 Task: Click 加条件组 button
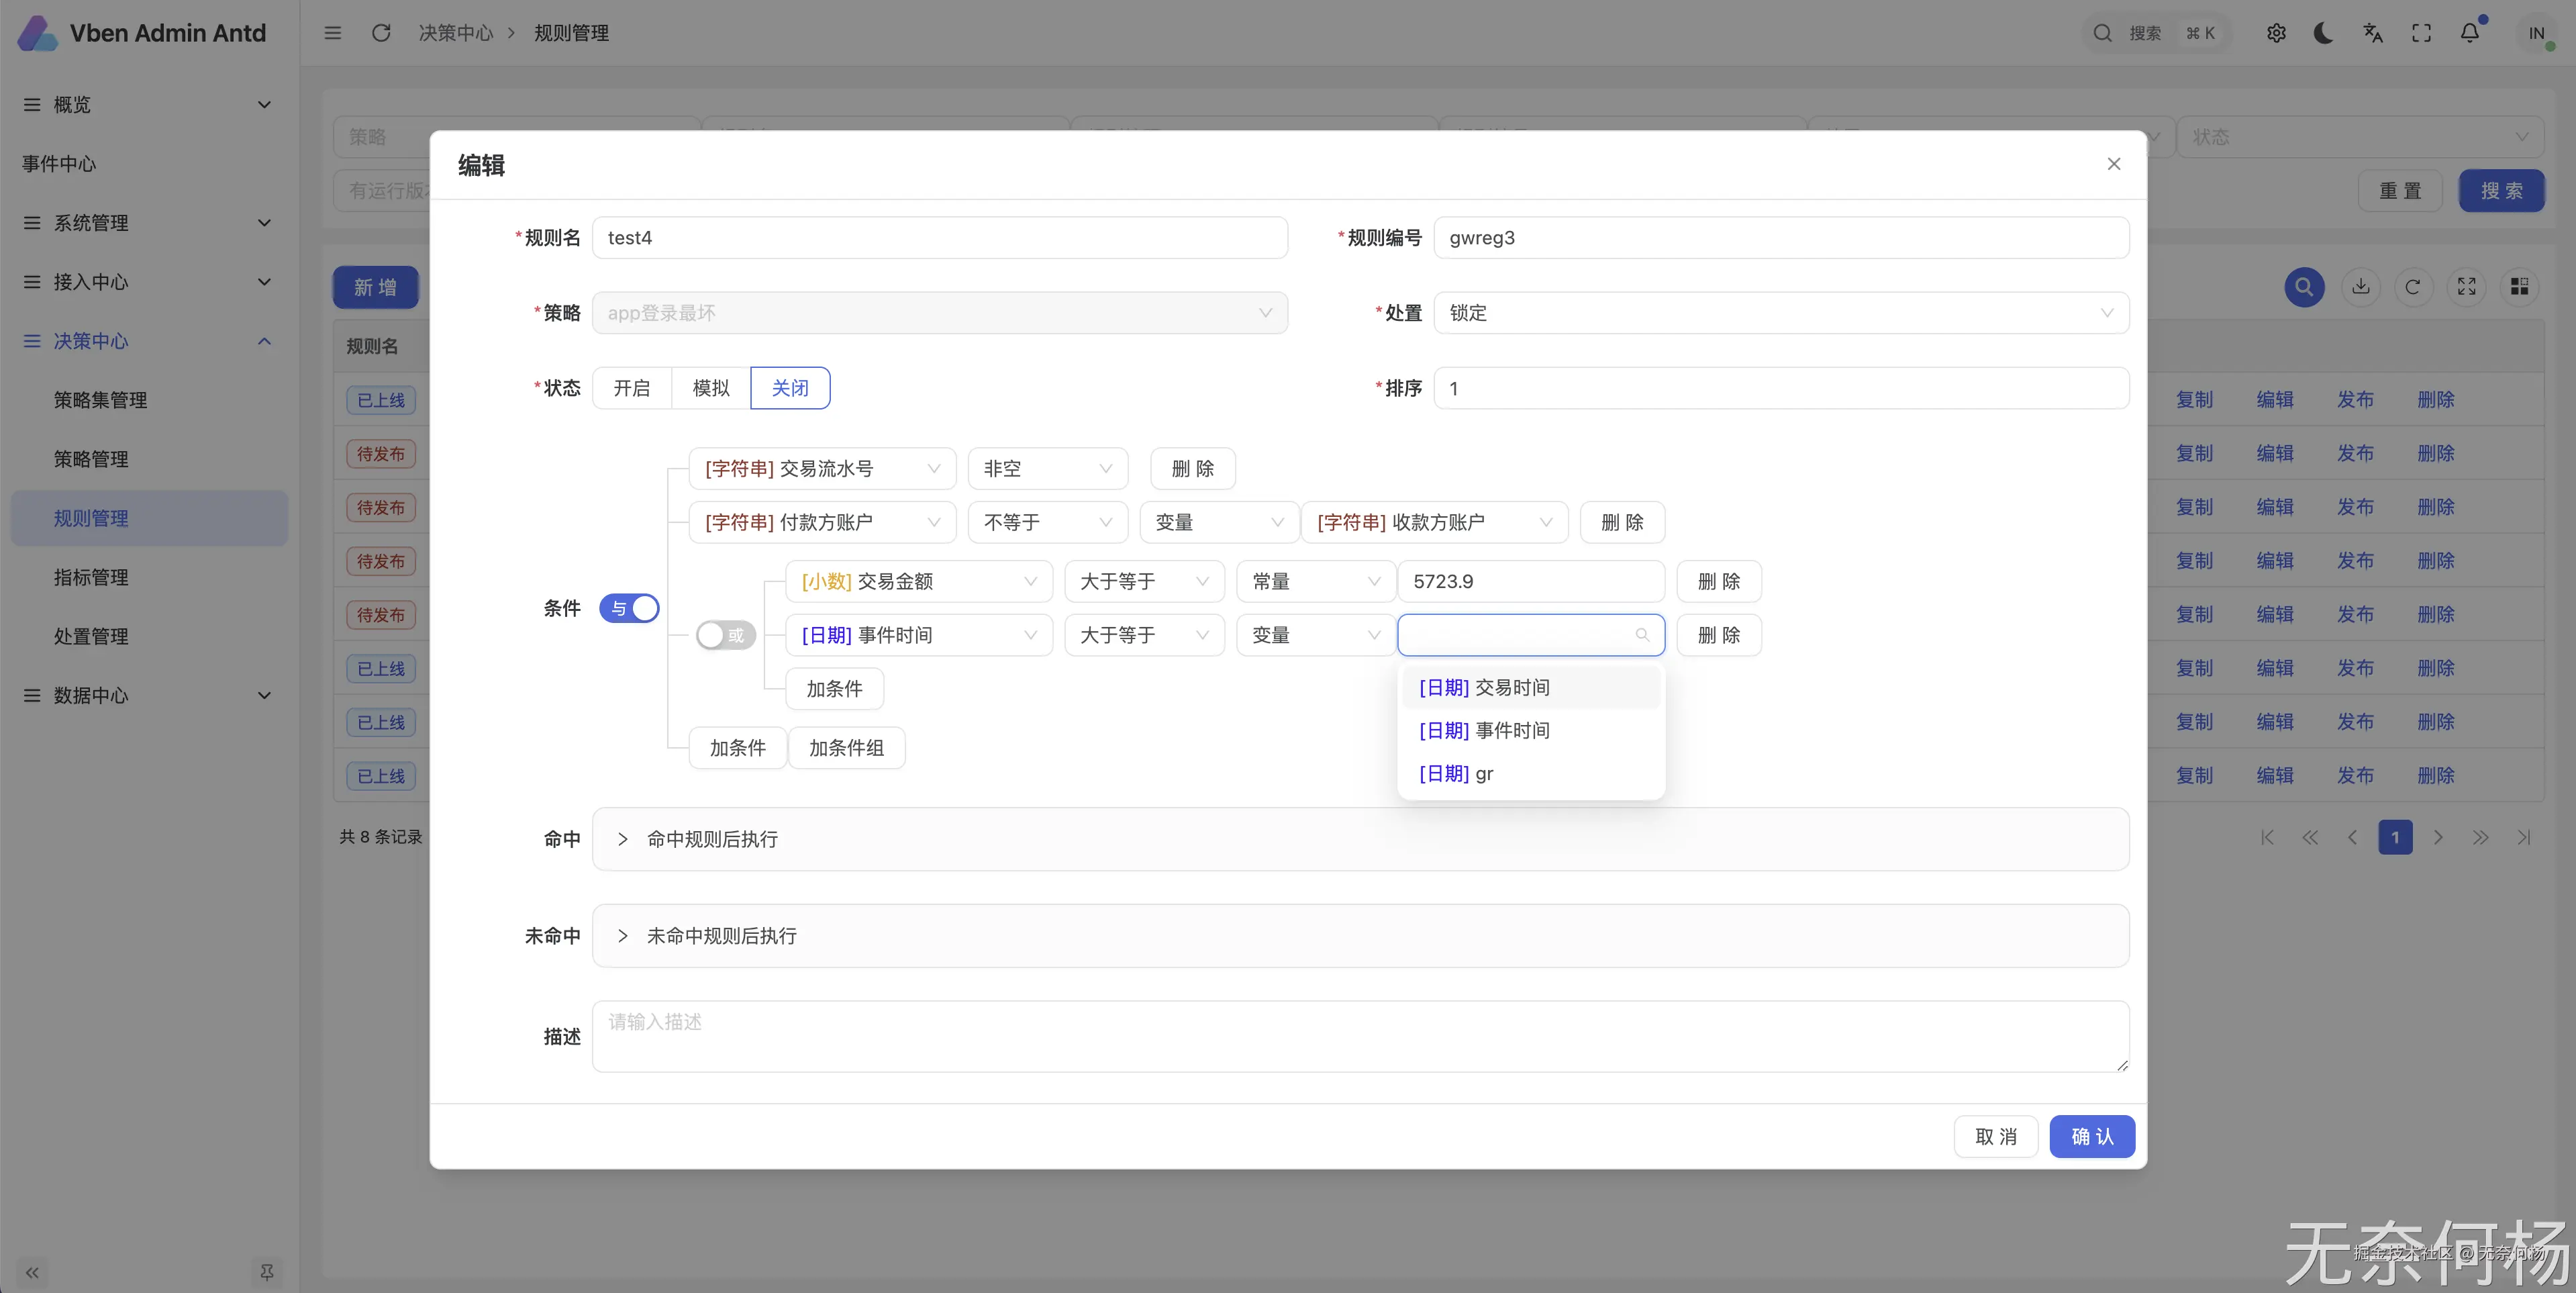point(846,748)
